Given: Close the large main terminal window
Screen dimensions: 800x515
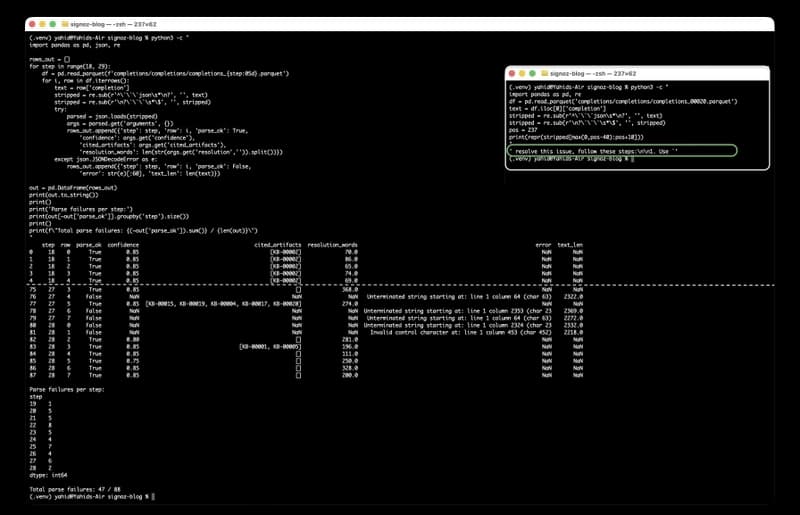Looking at the screenshot, I should tap(32, 24).
